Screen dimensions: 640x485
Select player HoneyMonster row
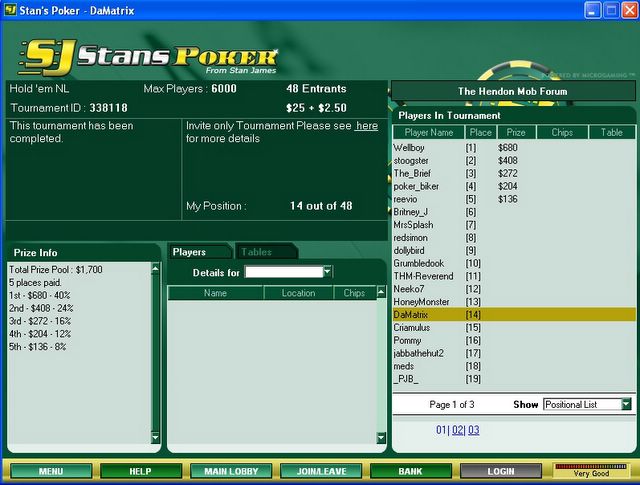point(514,302)
